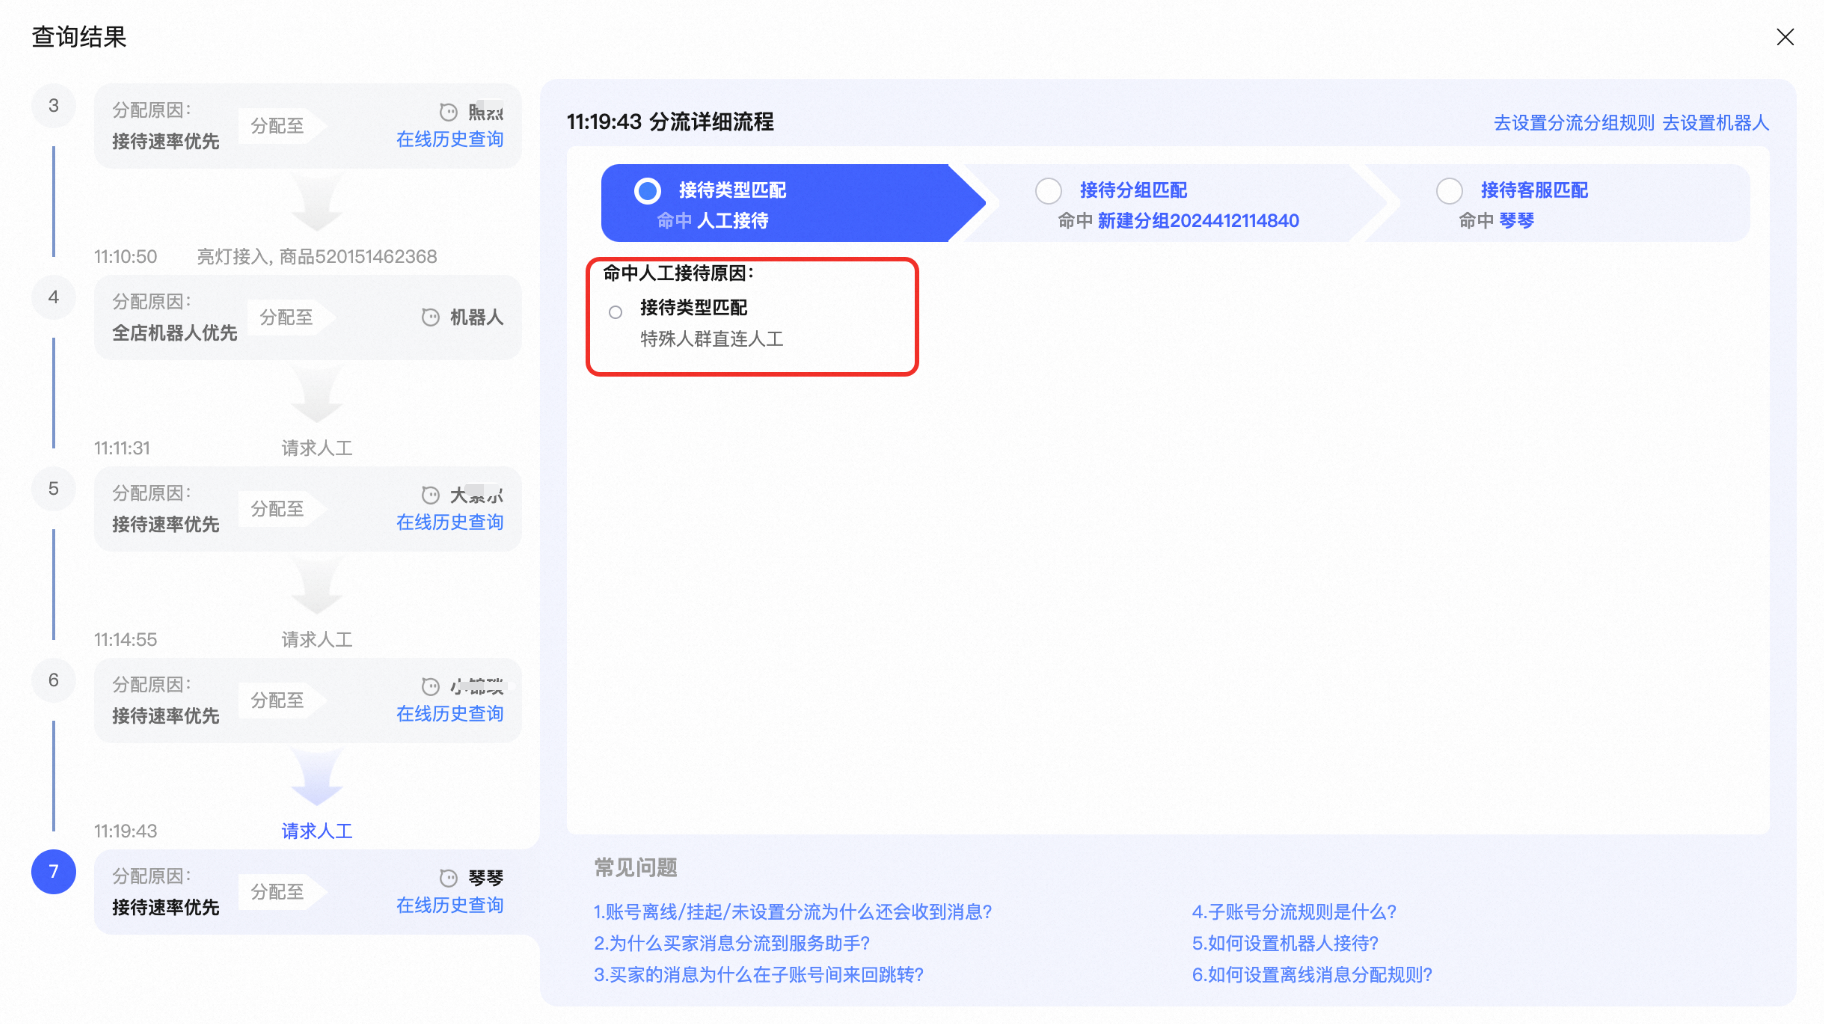Click 请求人工 event at 11:11:31
The image size is (1824, 1024).
(317, 448)
